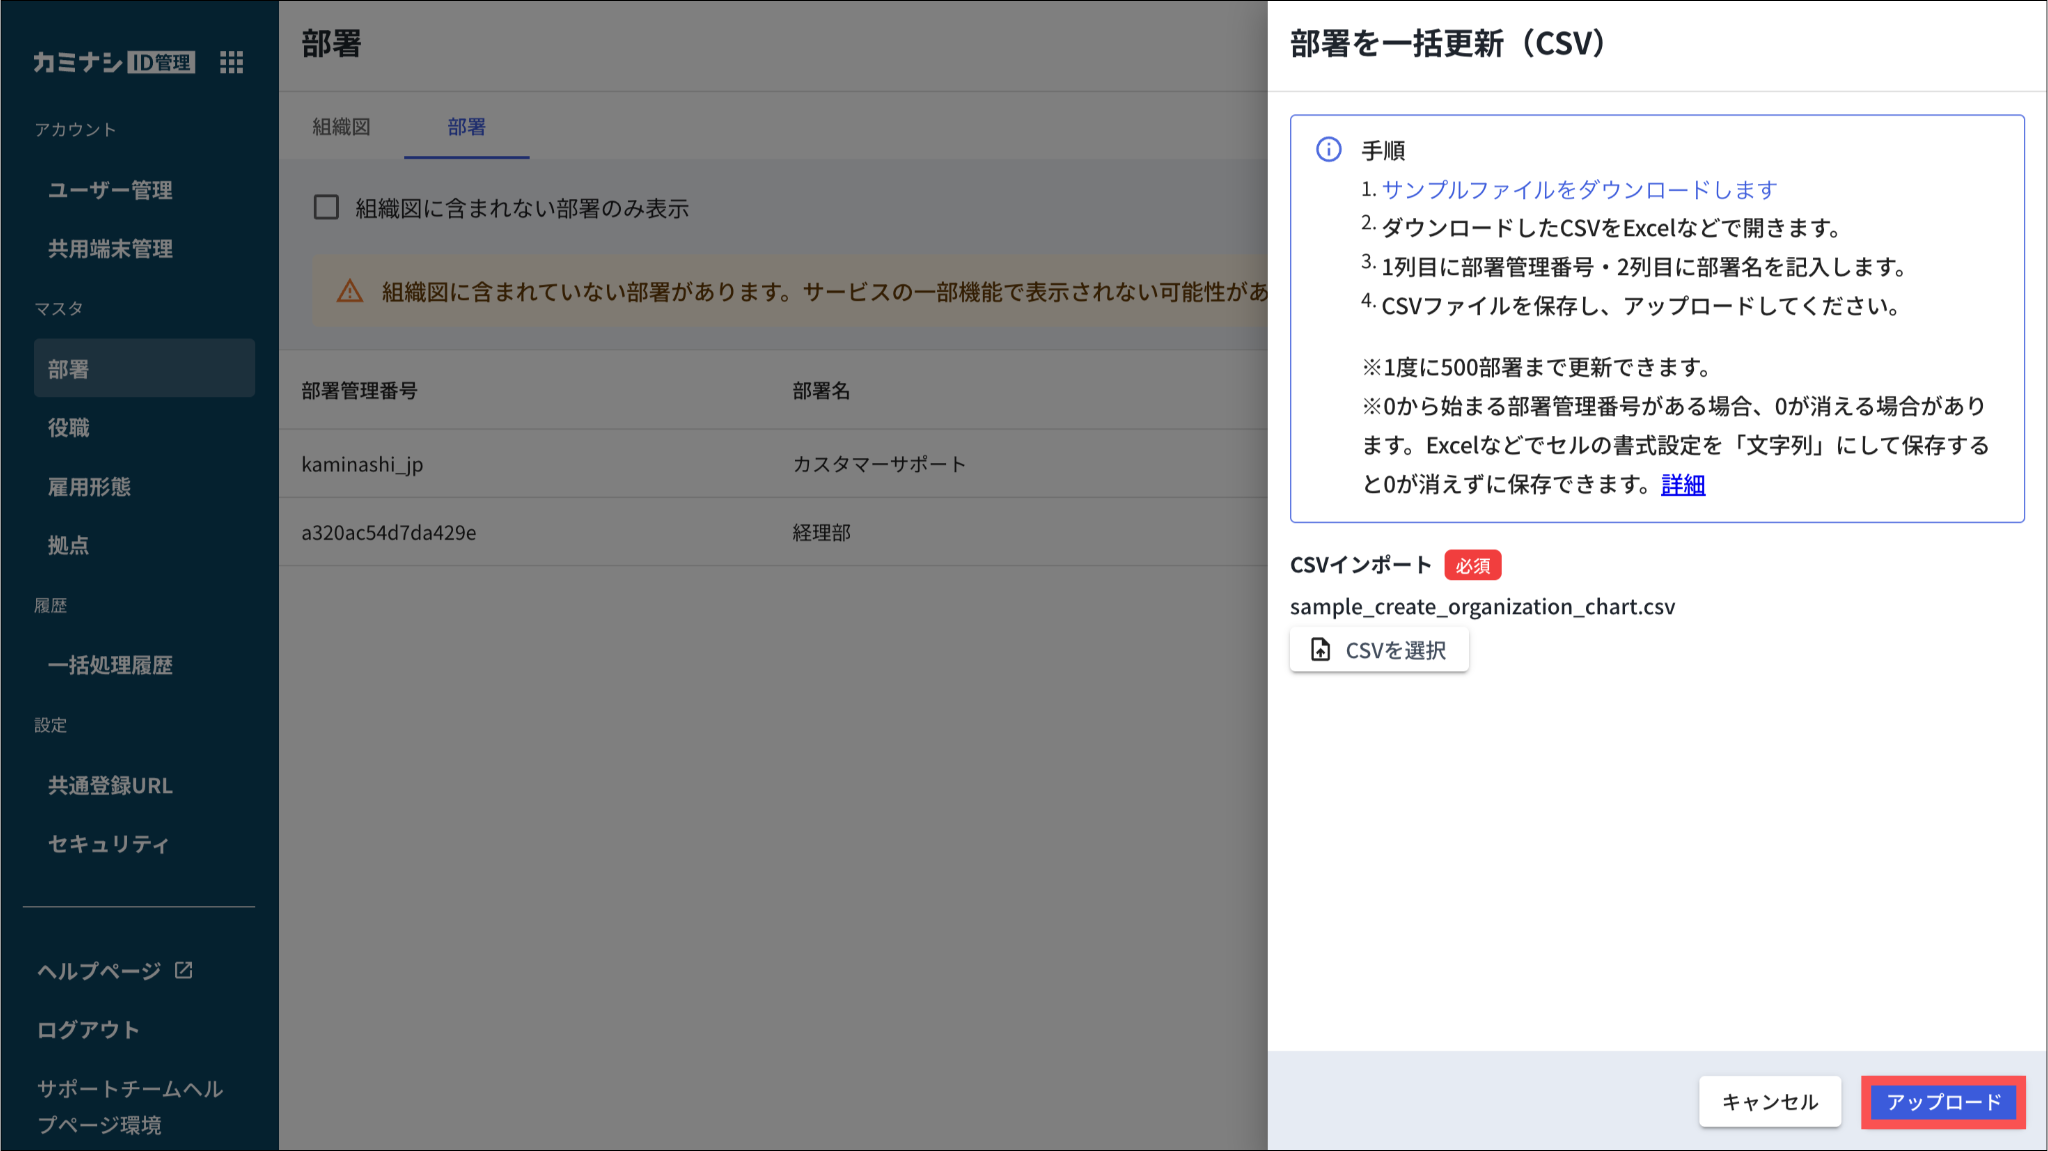Switch to the 組織図 tab

342,127
